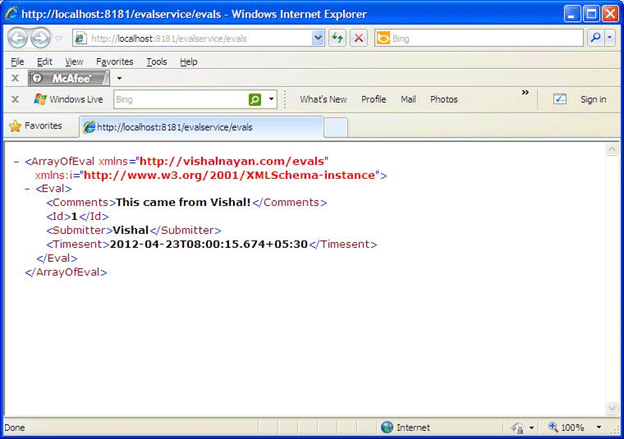Click the XMLSchema-instance namespace text
This screenshot has width=624, height=439.
click(230, 175)
